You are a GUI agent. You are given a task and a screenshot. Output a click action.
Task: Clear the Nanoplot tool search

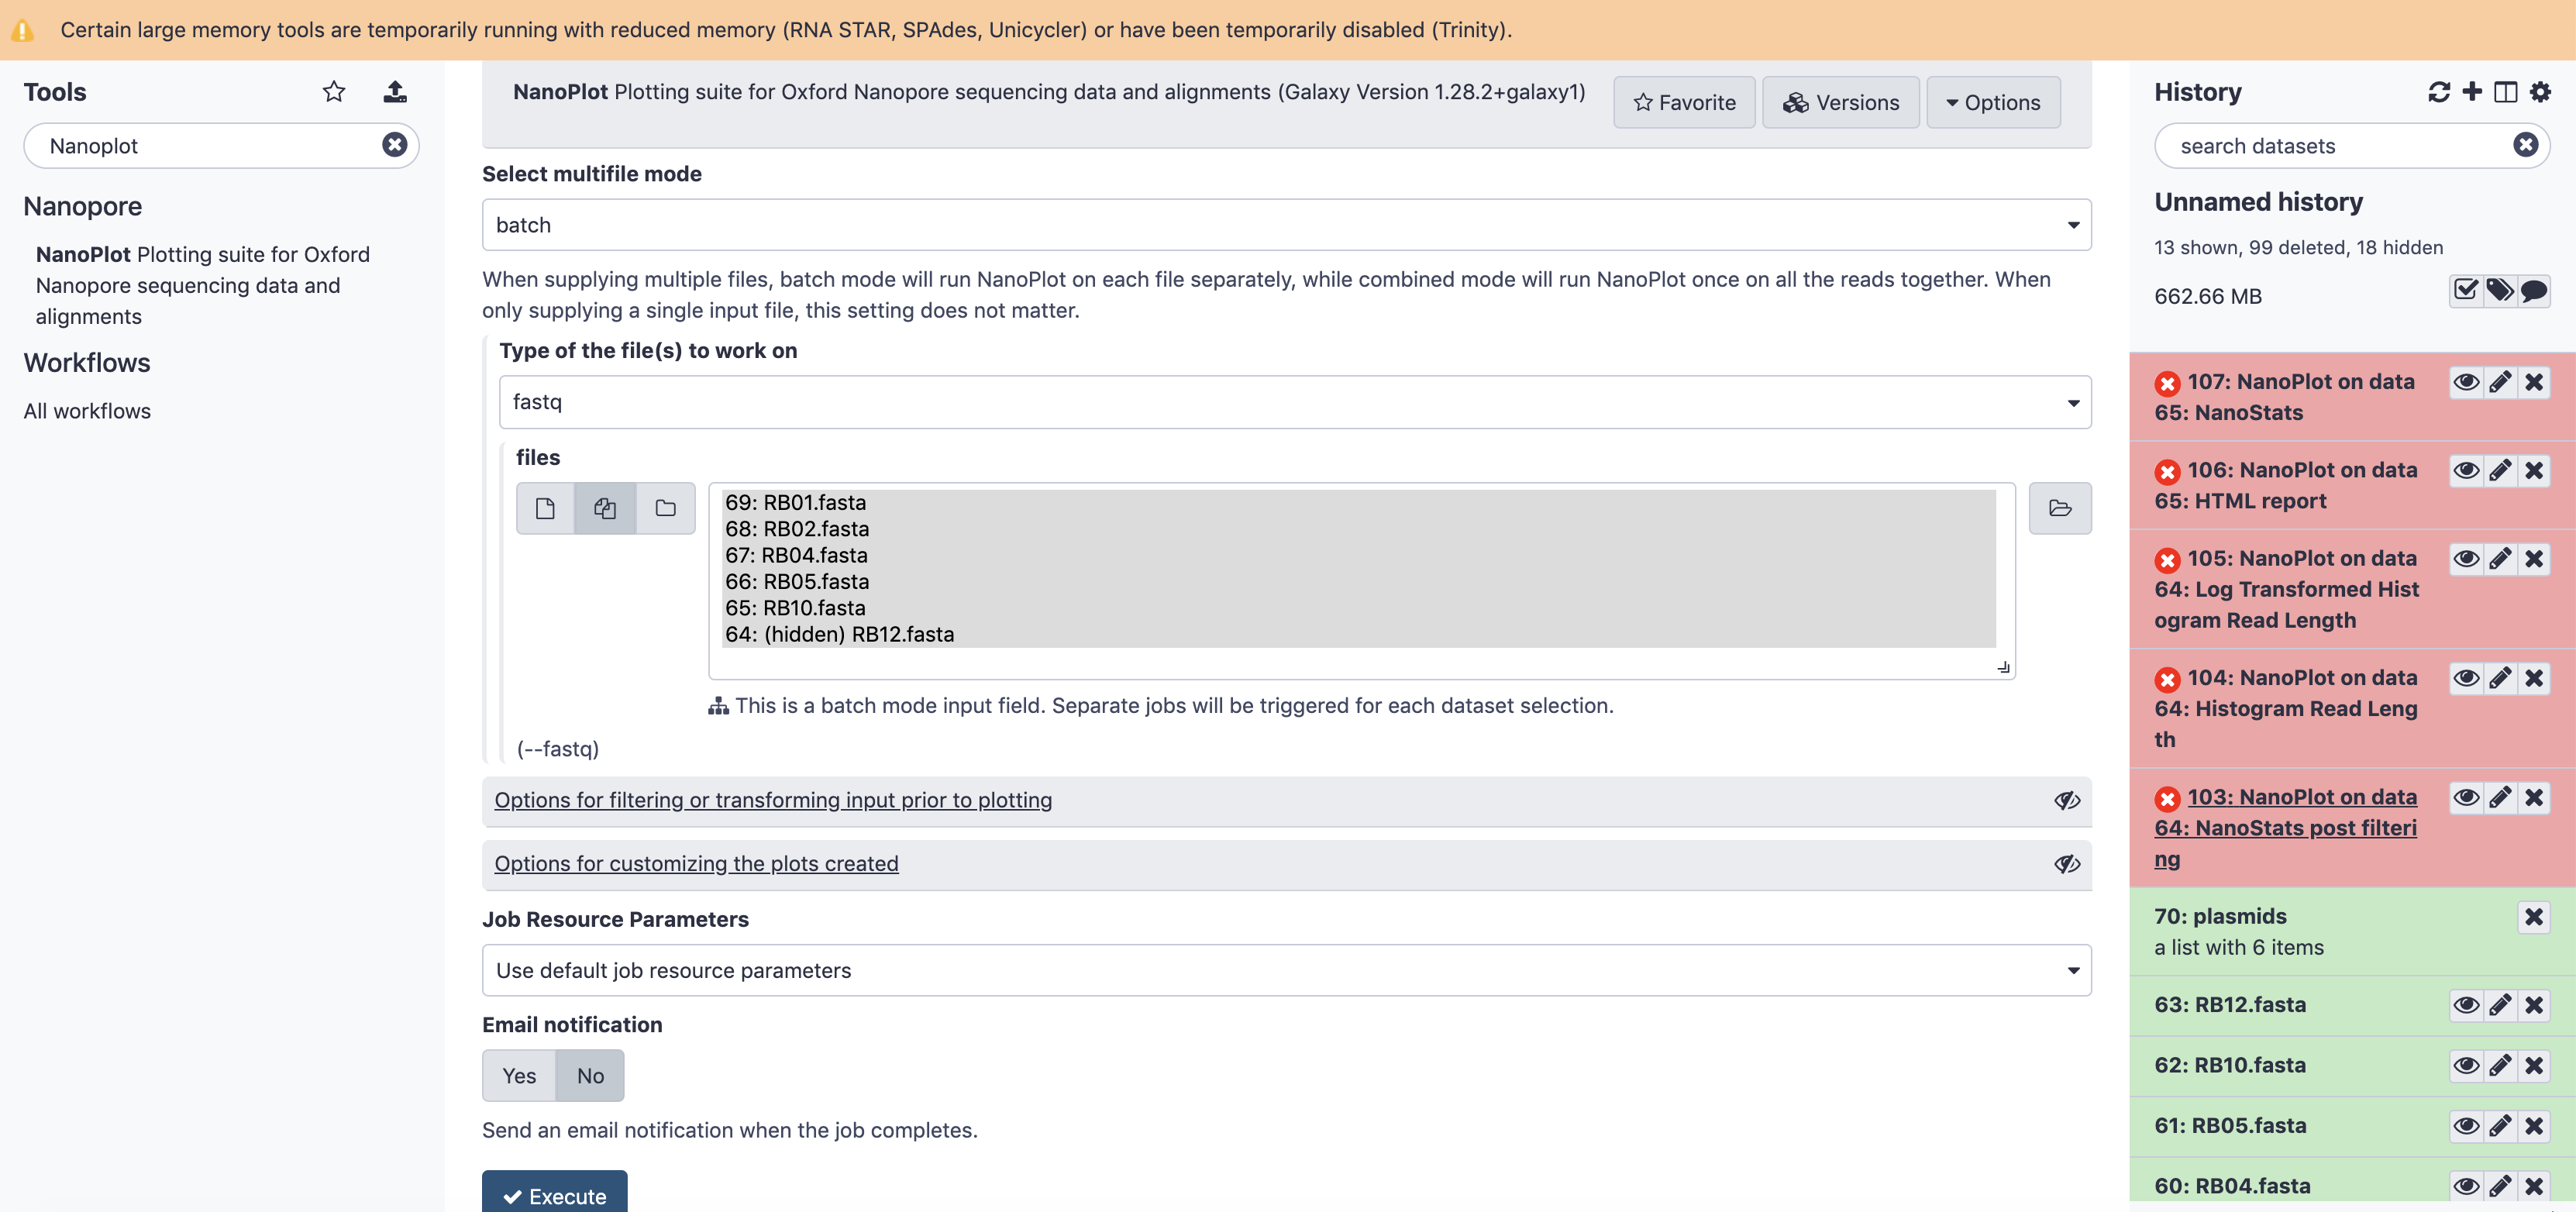point(395,145)
